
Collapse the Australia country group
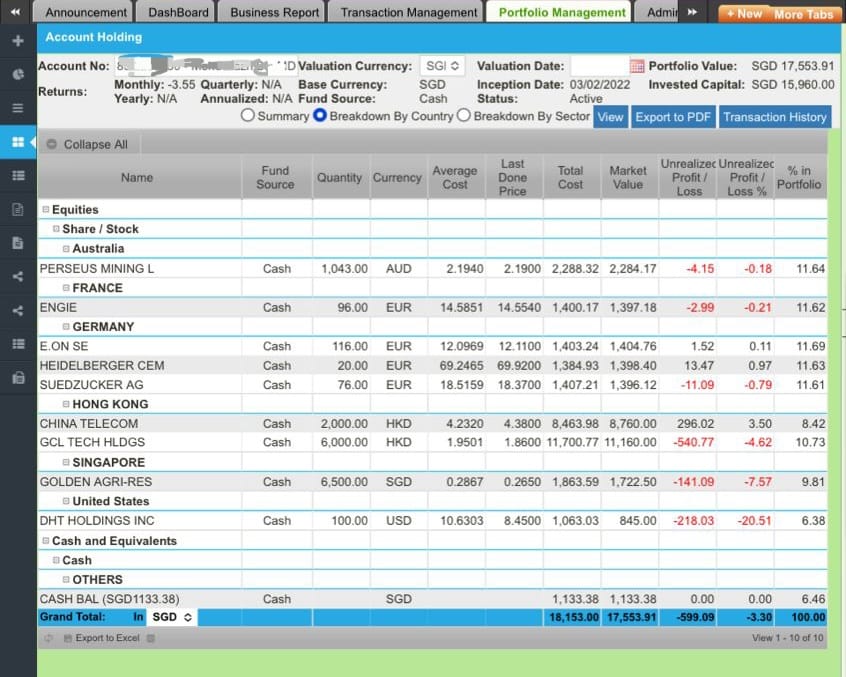[x=66, y=249]
